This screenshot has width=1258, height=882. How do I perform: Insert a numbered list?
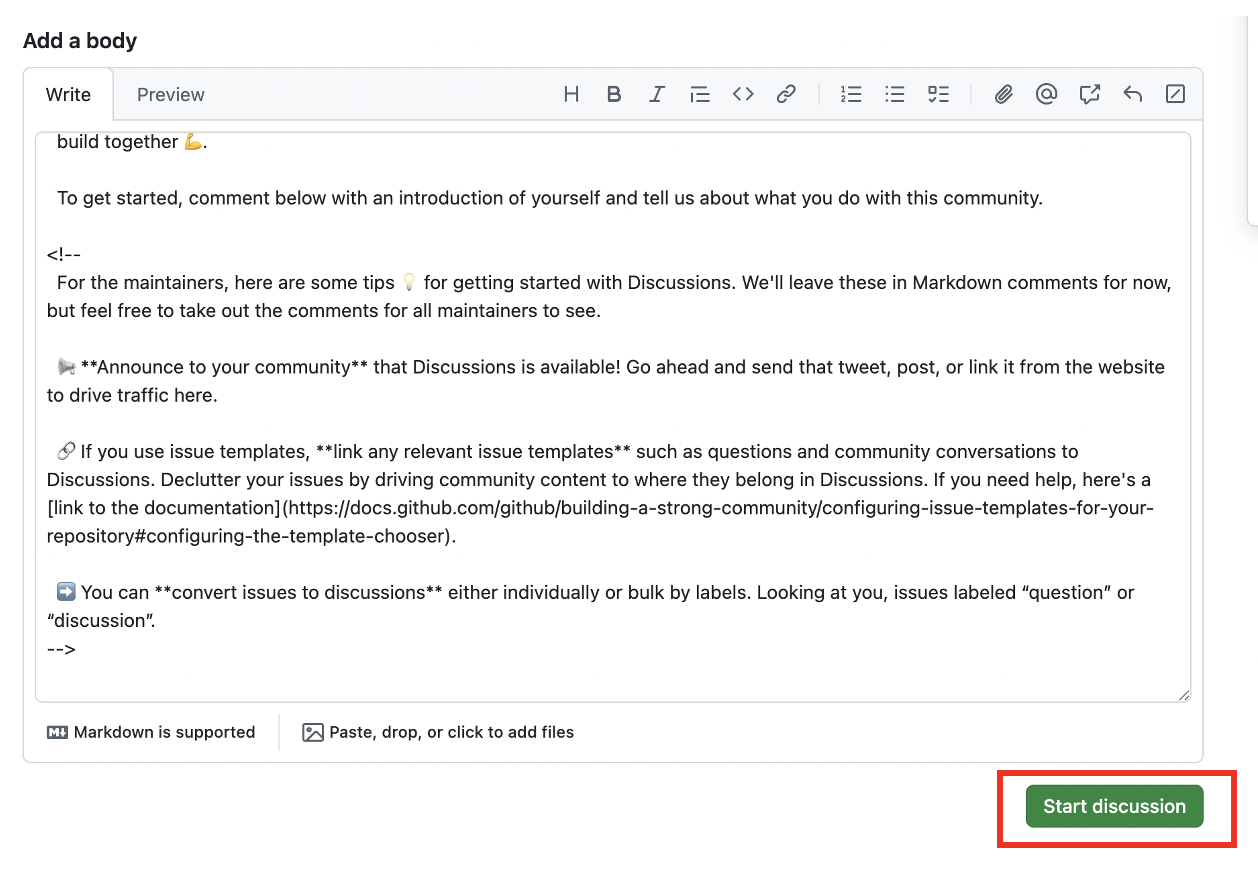coord(851,94)
